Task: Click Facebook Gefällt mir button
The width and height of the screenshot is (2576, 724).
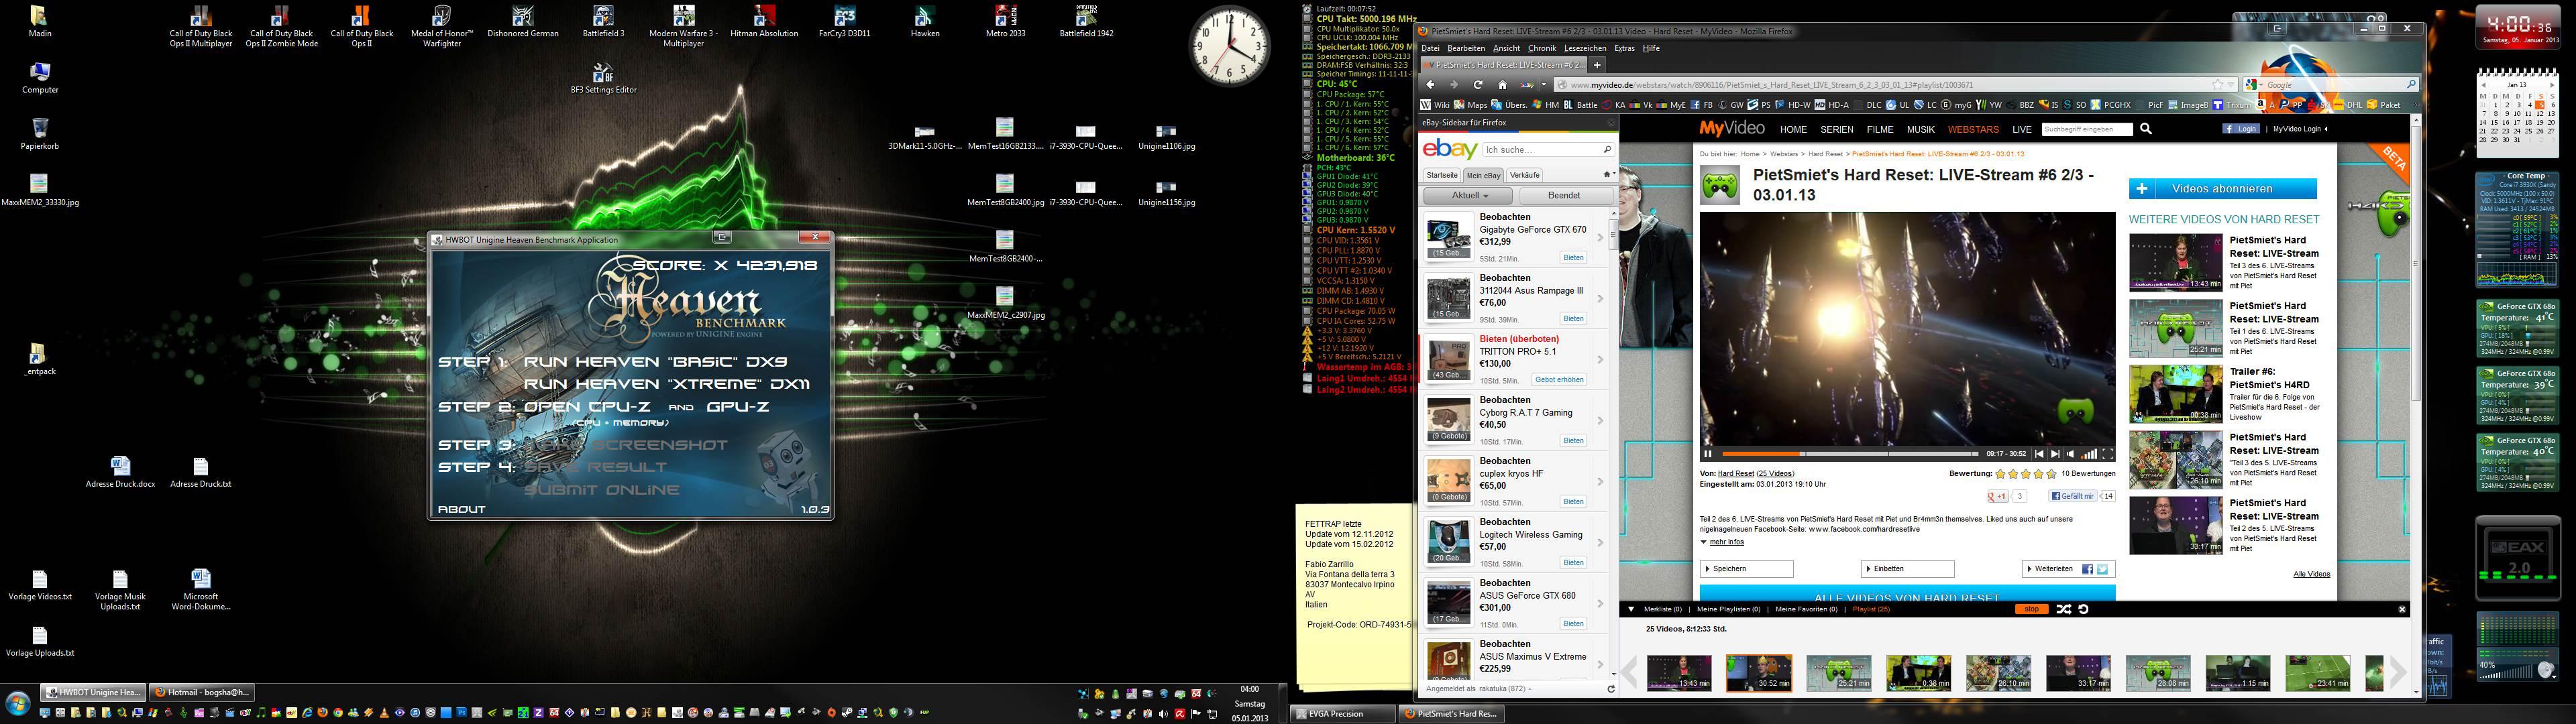Action: coord(2073,496)
